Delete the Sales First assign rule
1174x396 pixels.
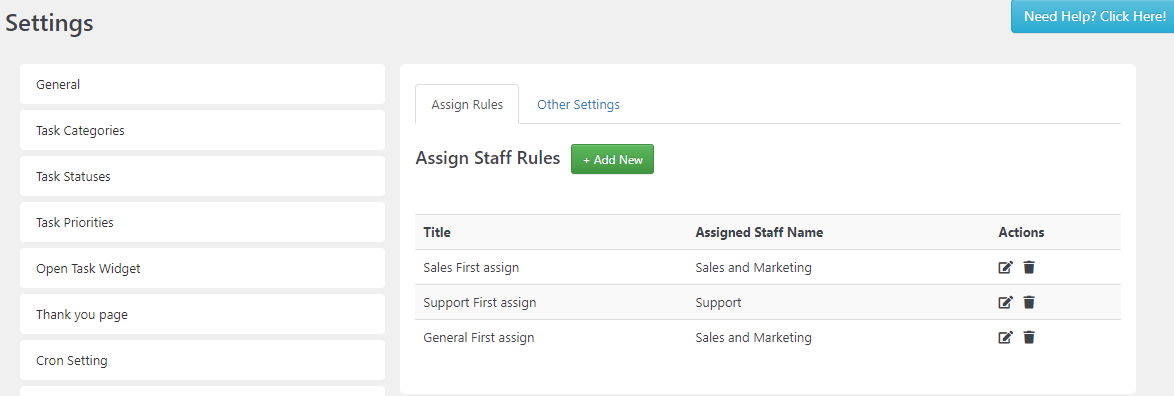(1029, 267)
